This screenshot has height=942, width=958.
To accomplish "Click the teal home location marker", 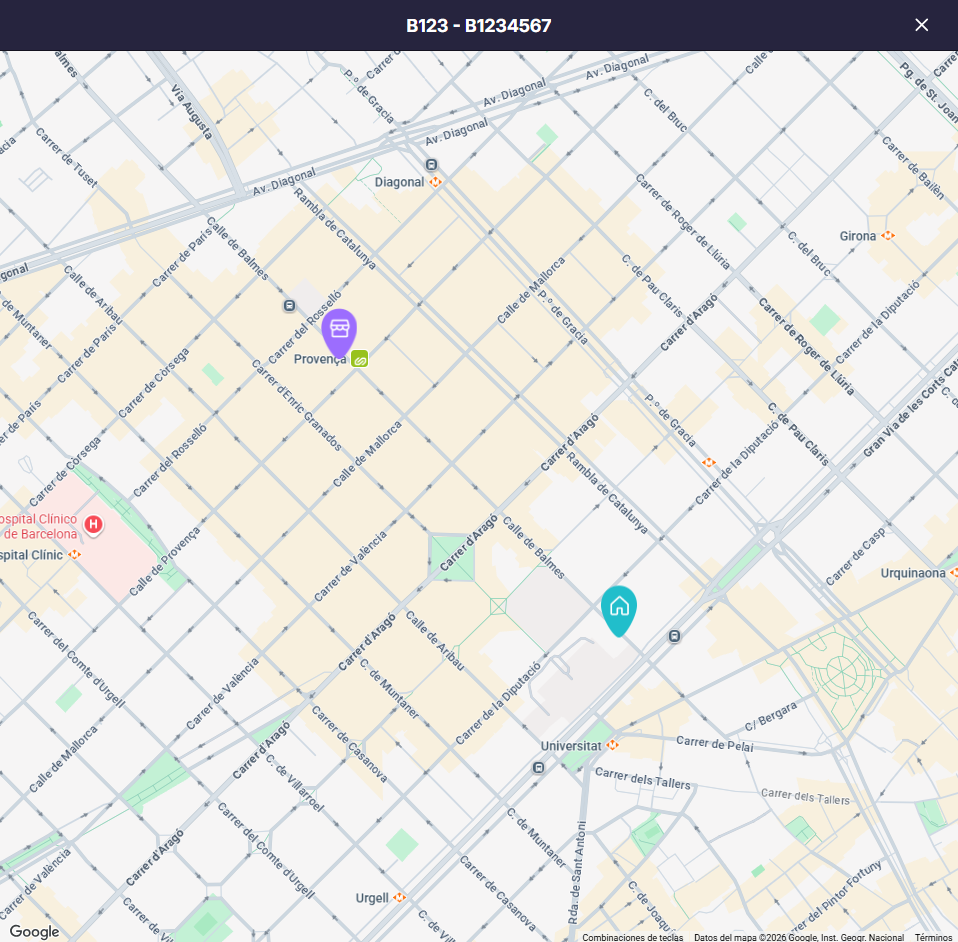I will 619,611.
